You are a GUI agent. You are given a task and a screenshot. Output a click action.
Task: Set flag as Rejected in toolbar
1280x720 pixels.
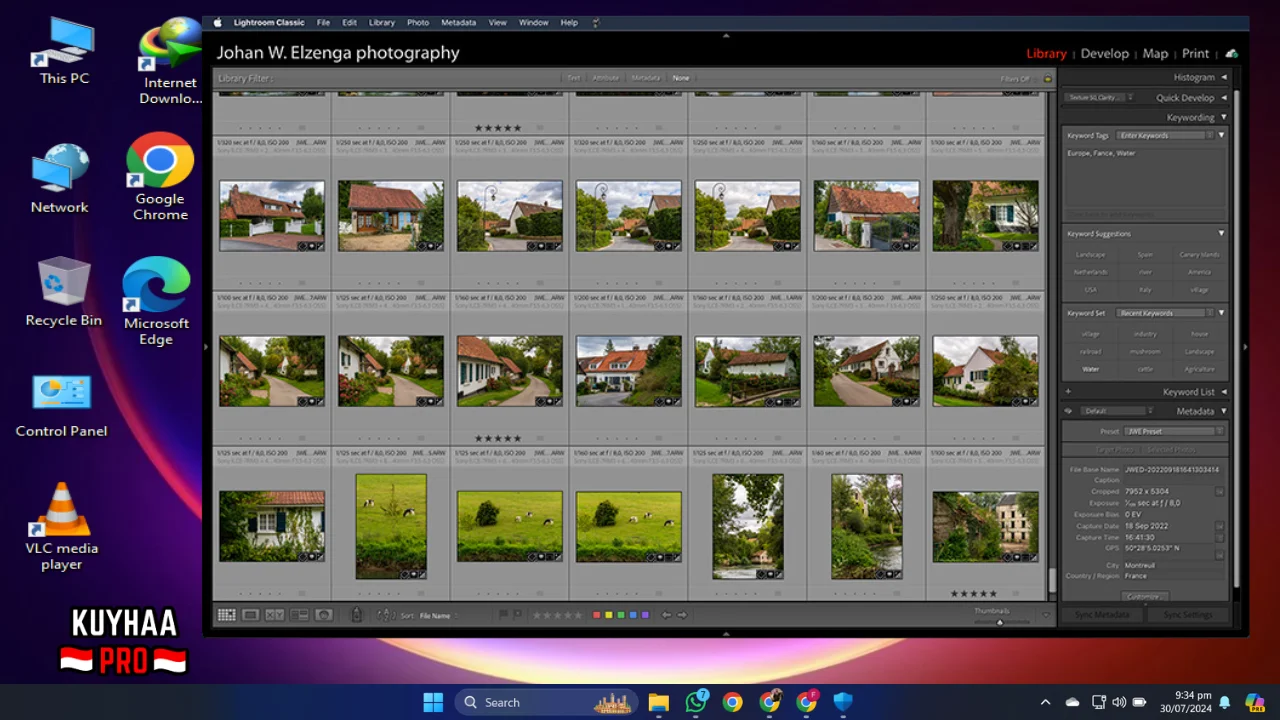517,615
